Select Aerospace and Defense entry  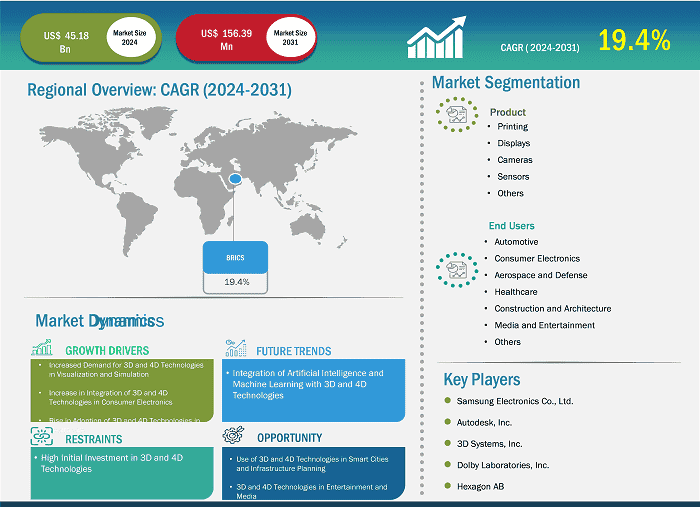tap(541, 275)
